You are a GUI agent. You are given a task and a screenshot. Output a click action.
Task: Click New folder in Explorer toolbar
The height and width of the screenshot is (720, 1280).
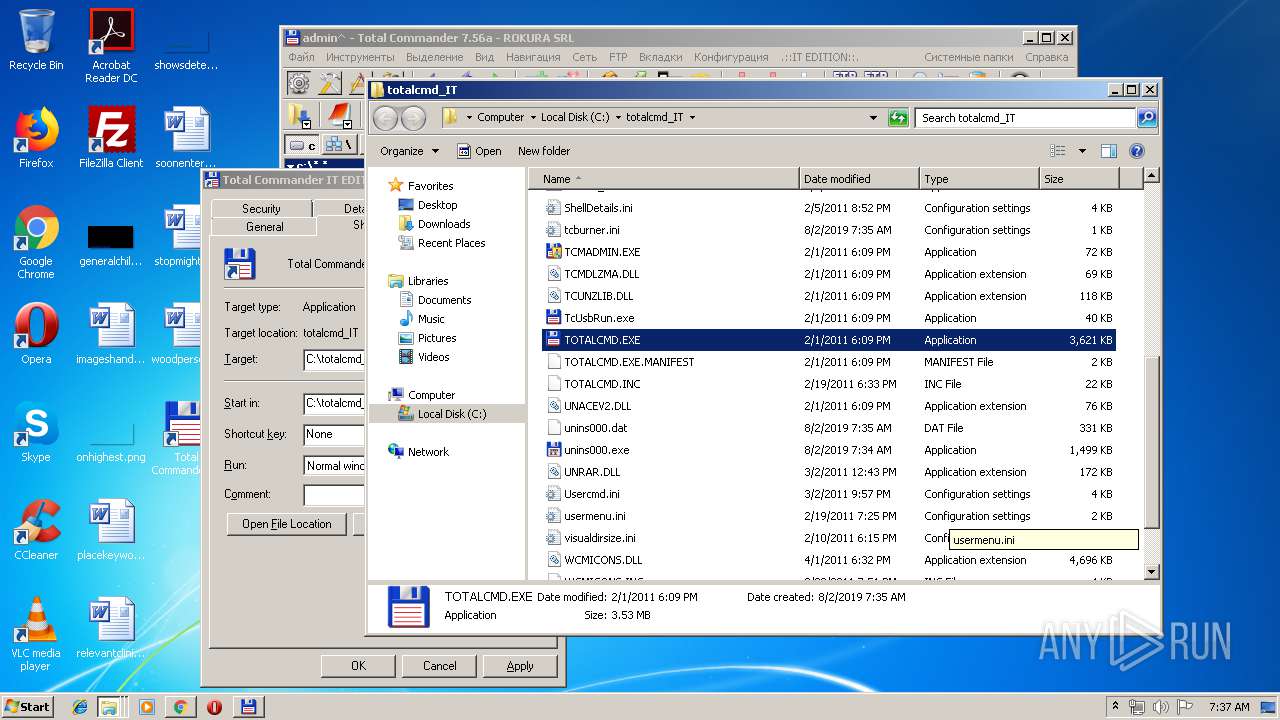544,151
